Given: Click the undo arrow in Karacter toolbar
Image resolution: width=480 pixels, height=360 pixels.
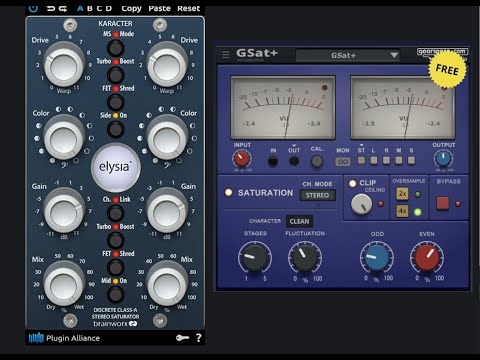Looking at the screenshot, I should click(x=51, y=8).
